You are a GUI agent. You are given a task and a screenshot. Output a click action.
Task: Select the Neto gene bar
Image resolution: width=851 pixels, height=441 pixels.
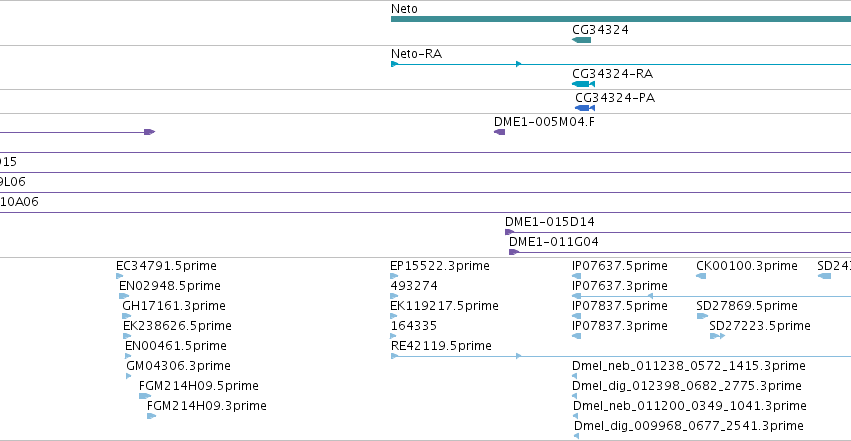[x=621, y=19]
